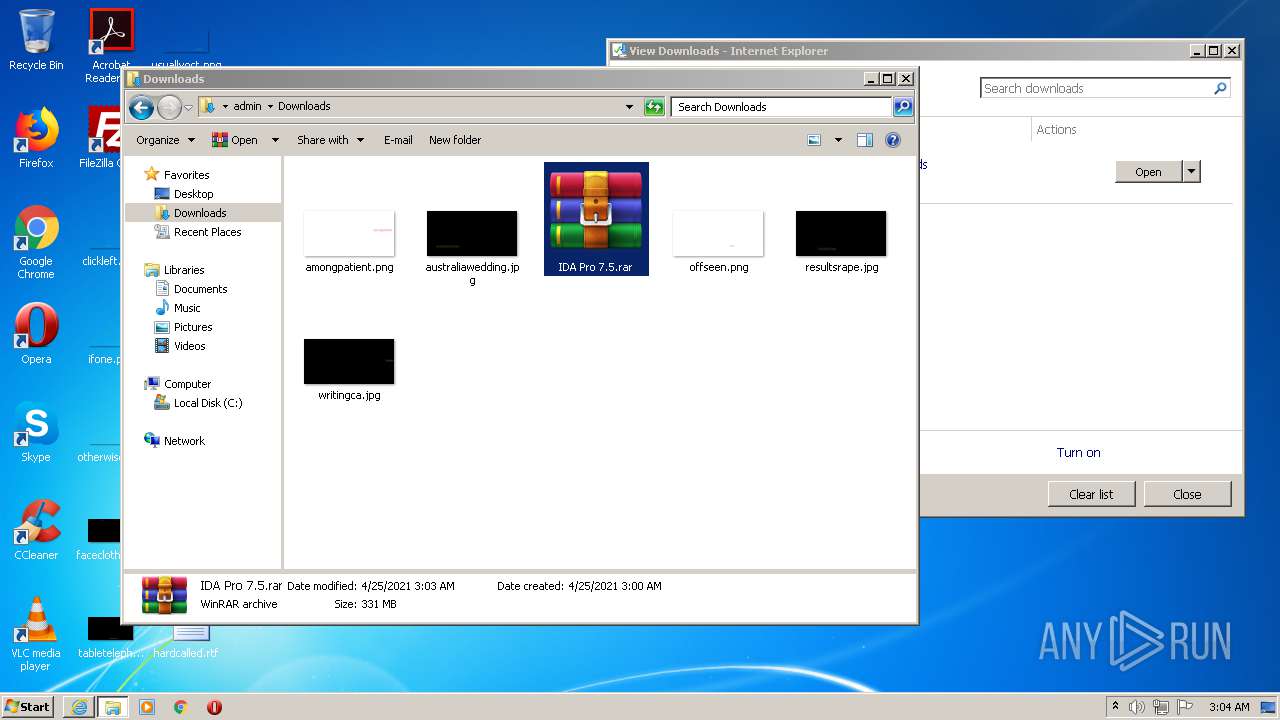Image resolution: width=1280 pixels, height=720 pixels.
Task: Click the Actions column header
Action: tap(1056, 130)
